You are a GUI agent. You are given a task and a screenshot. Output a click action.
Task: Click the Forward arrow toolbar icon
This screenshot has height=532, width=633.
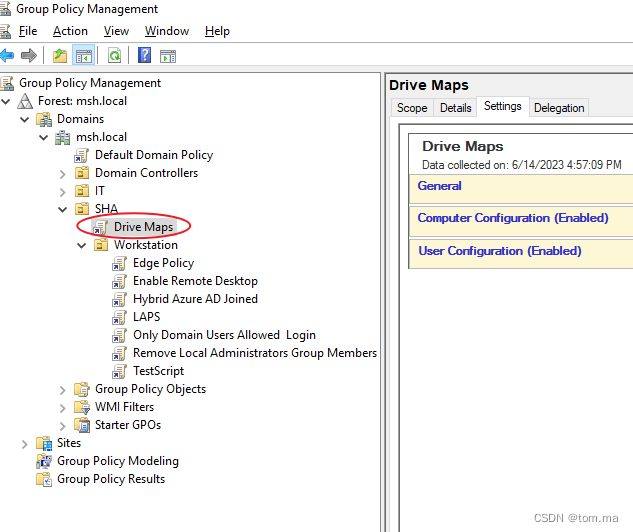[28, 55]
